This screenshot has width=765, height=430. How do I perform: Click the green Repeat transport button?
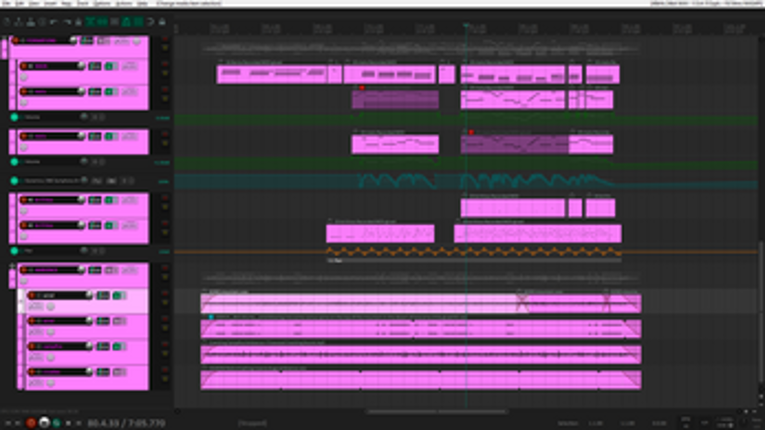[57, 423]
